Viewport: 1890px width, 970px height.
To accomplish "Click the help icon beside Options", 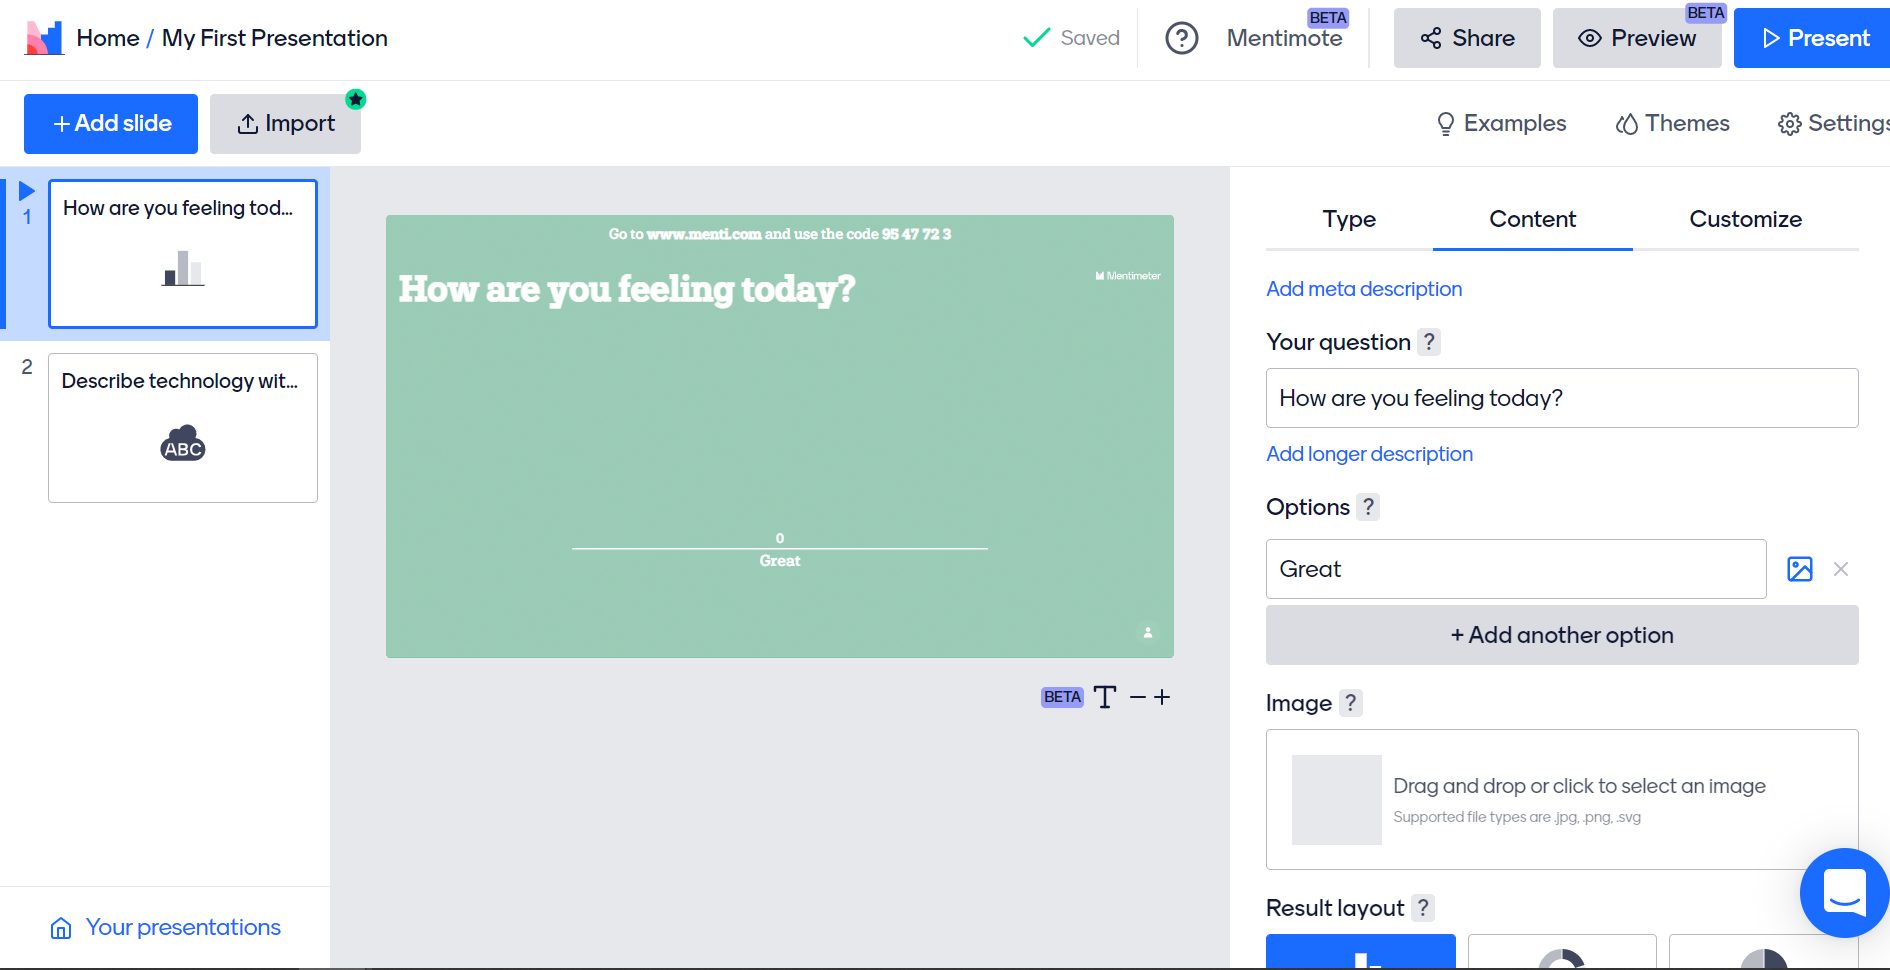I will click(1368, 507).
